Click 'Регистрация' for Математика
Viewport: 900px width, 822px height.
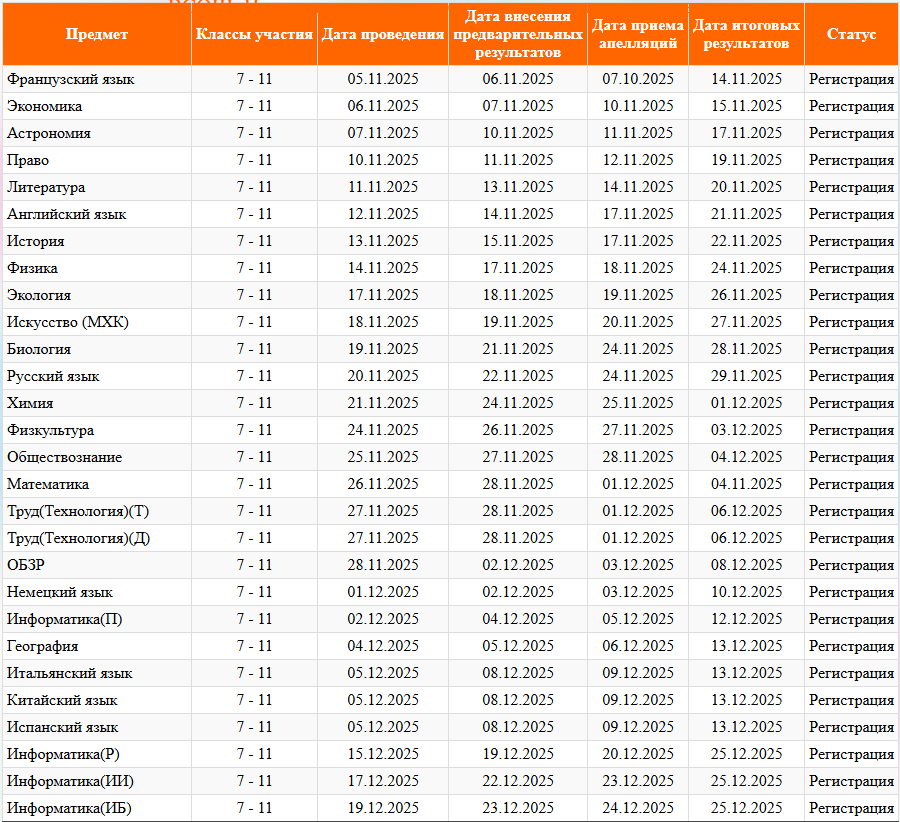pos(851,484)
